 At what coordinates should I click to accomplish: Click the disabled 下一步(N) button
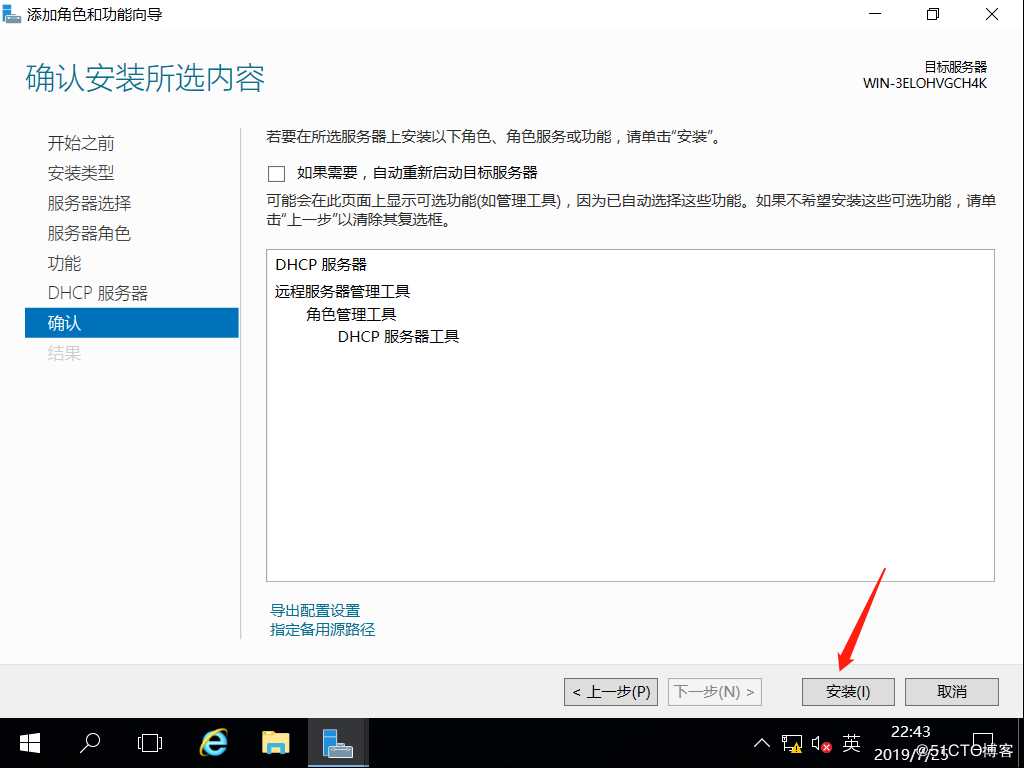(714, 692)
